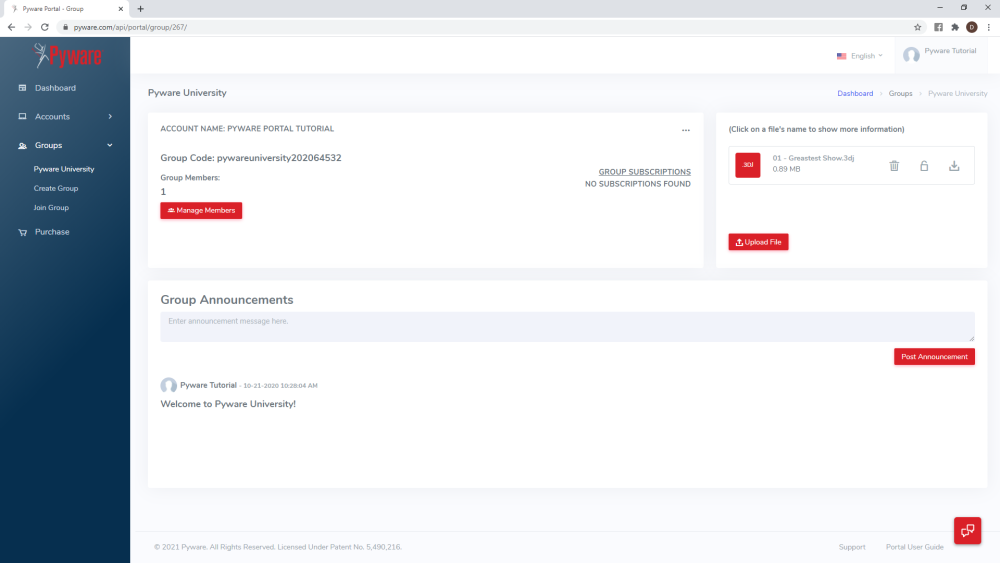Close the Pyware Portal - Group tab
Viewport: 1000px width, 563px height.
(x=121, y=9)
